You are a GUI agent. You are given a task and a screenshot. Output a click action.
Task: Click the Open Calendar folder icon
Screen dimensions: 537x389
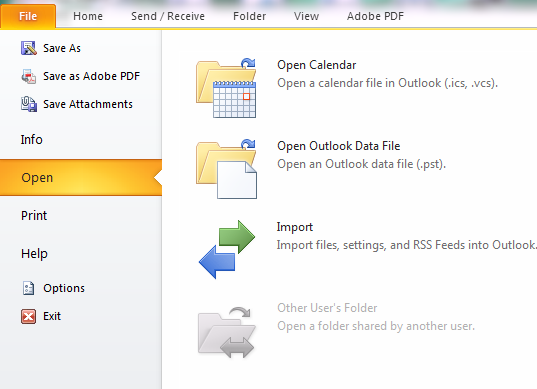(x=226, y=88)
